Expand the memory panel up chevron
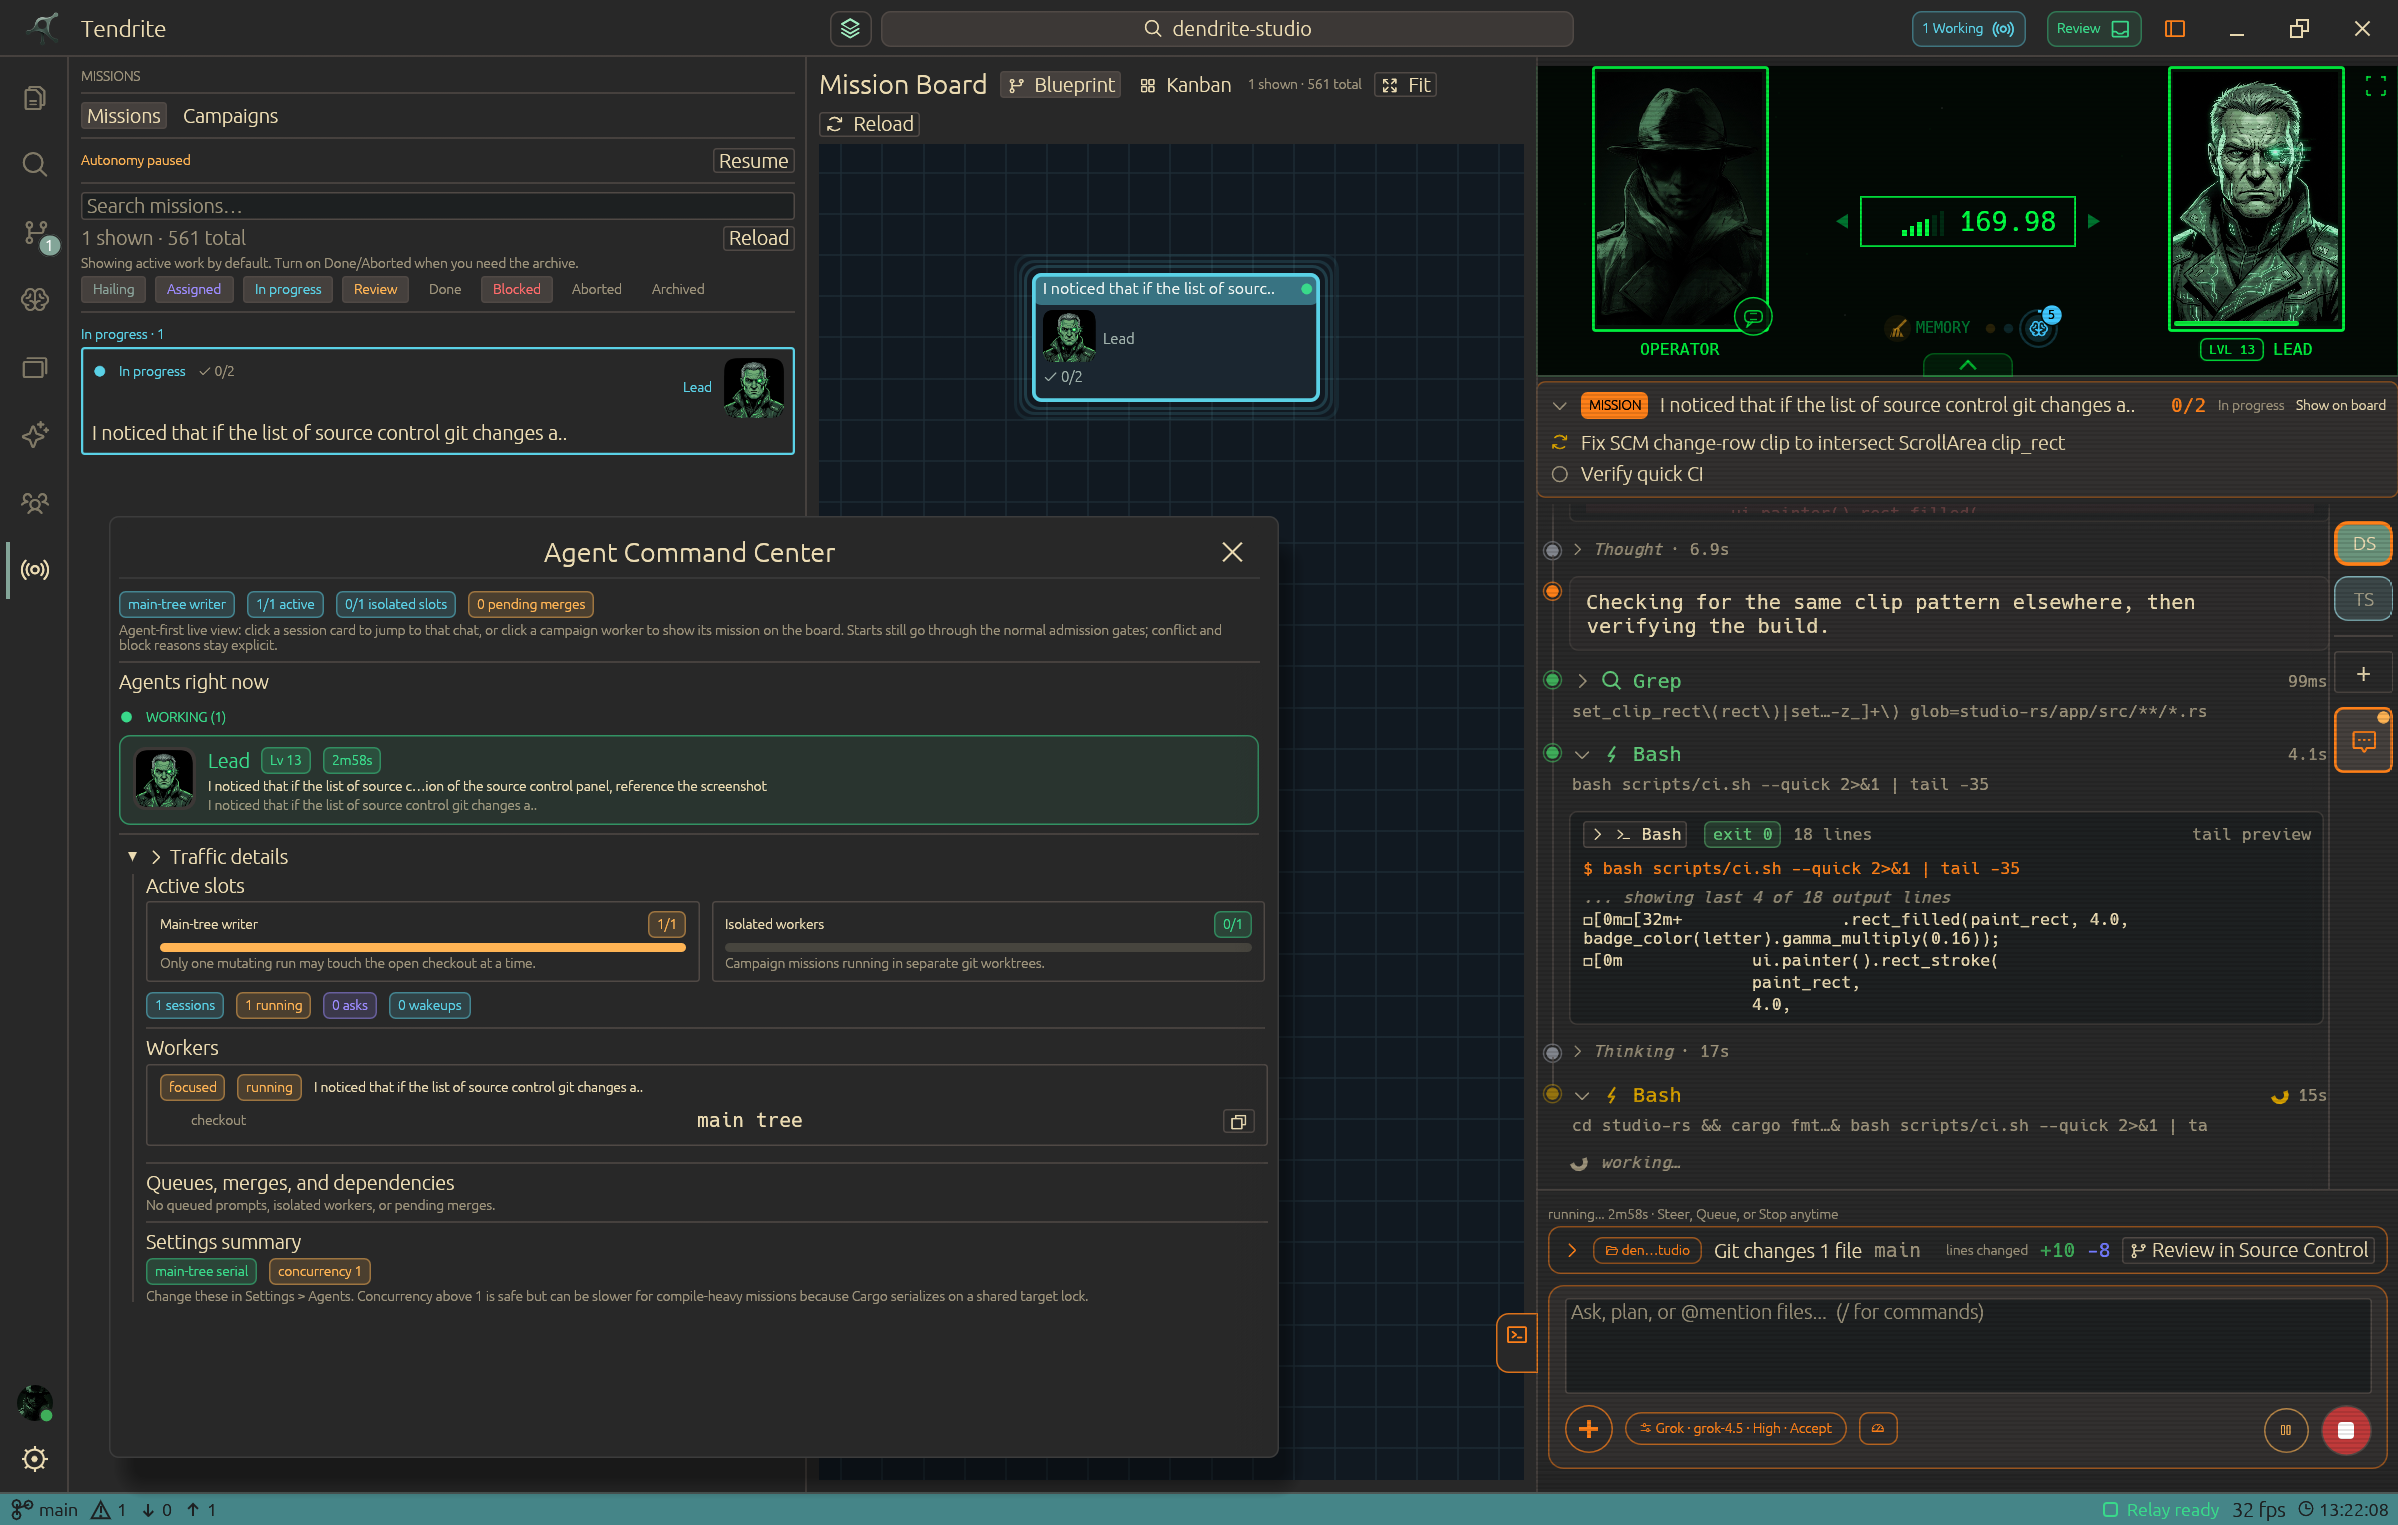The width and height of the screenshot is (2398, 1525). point(1967,365)
